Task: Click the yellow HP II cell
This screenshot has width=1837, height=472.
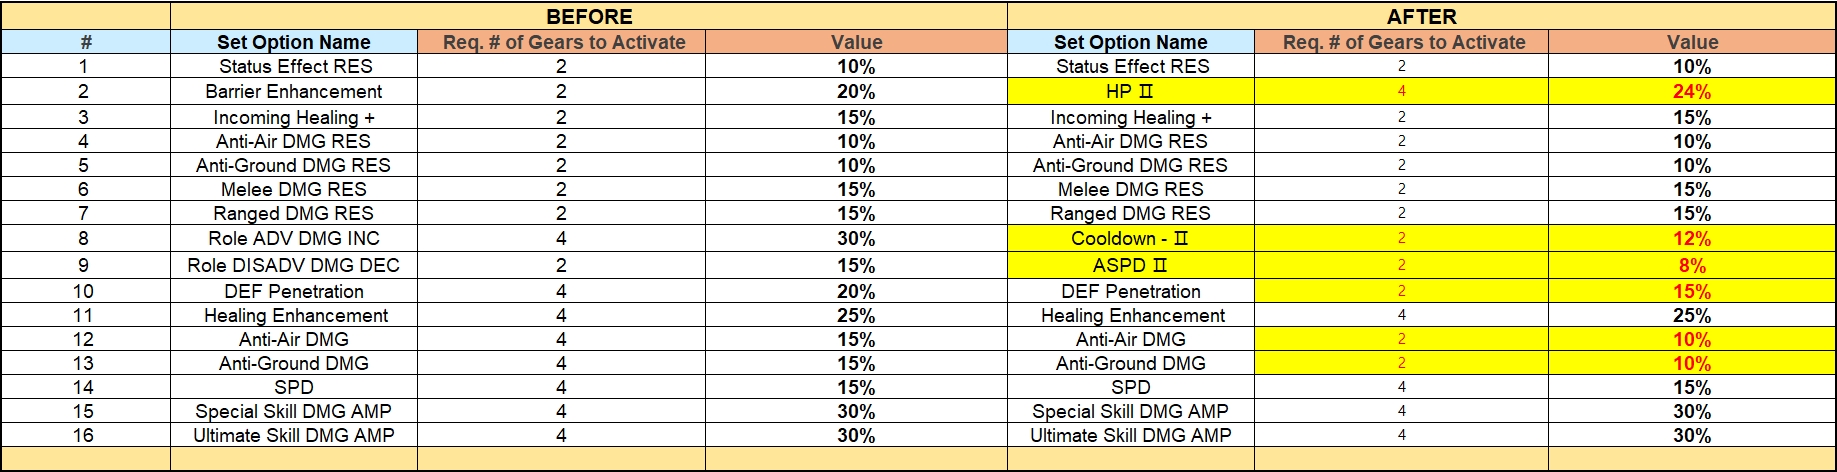Action: (x=1131, y=91)
